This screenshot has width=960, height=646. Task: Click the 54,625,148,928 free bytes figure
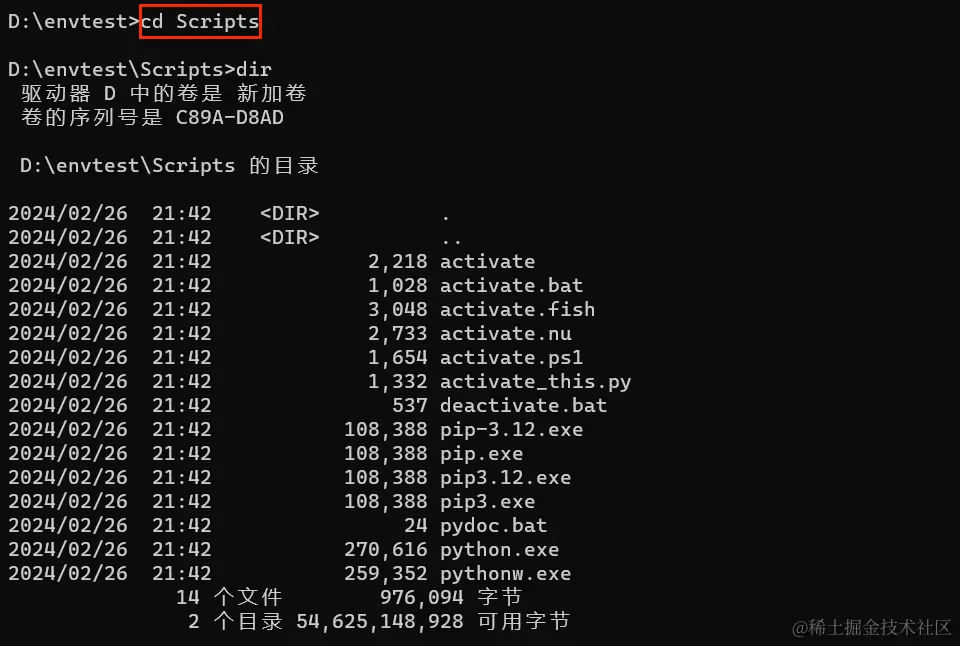(379, 621)
